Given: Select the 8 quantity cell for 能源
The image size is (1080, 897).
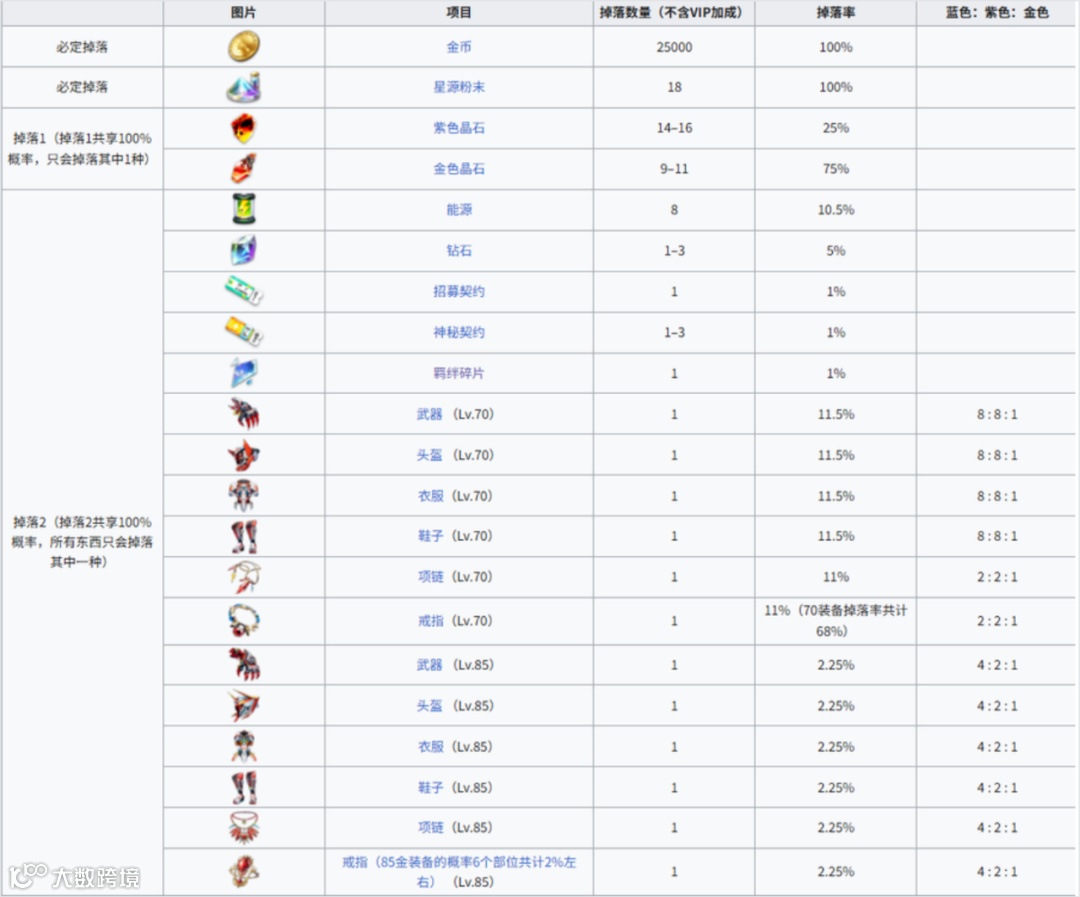Looking at the screenshot, I should tap(674, 209).
